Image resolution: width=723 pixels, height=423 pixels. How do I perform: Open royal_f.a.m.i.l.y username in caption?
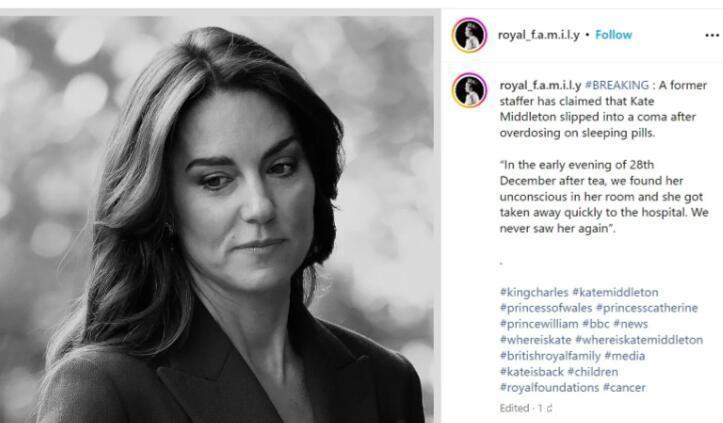(x=540, y=85)
